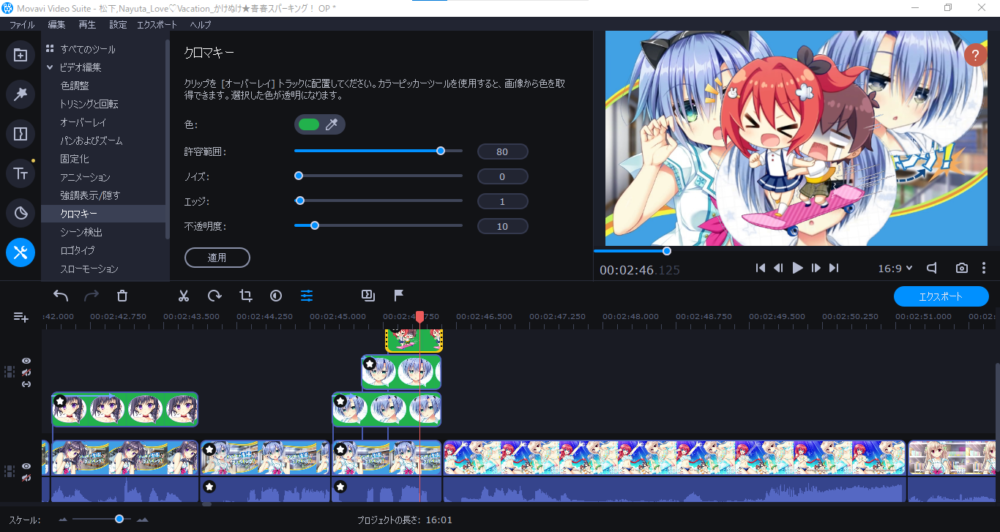The height and width of the screenshot is (532, 1000).
Task: Open the Titles (Tт) tab
Action: pyautogui.click(x=20, y=174)
